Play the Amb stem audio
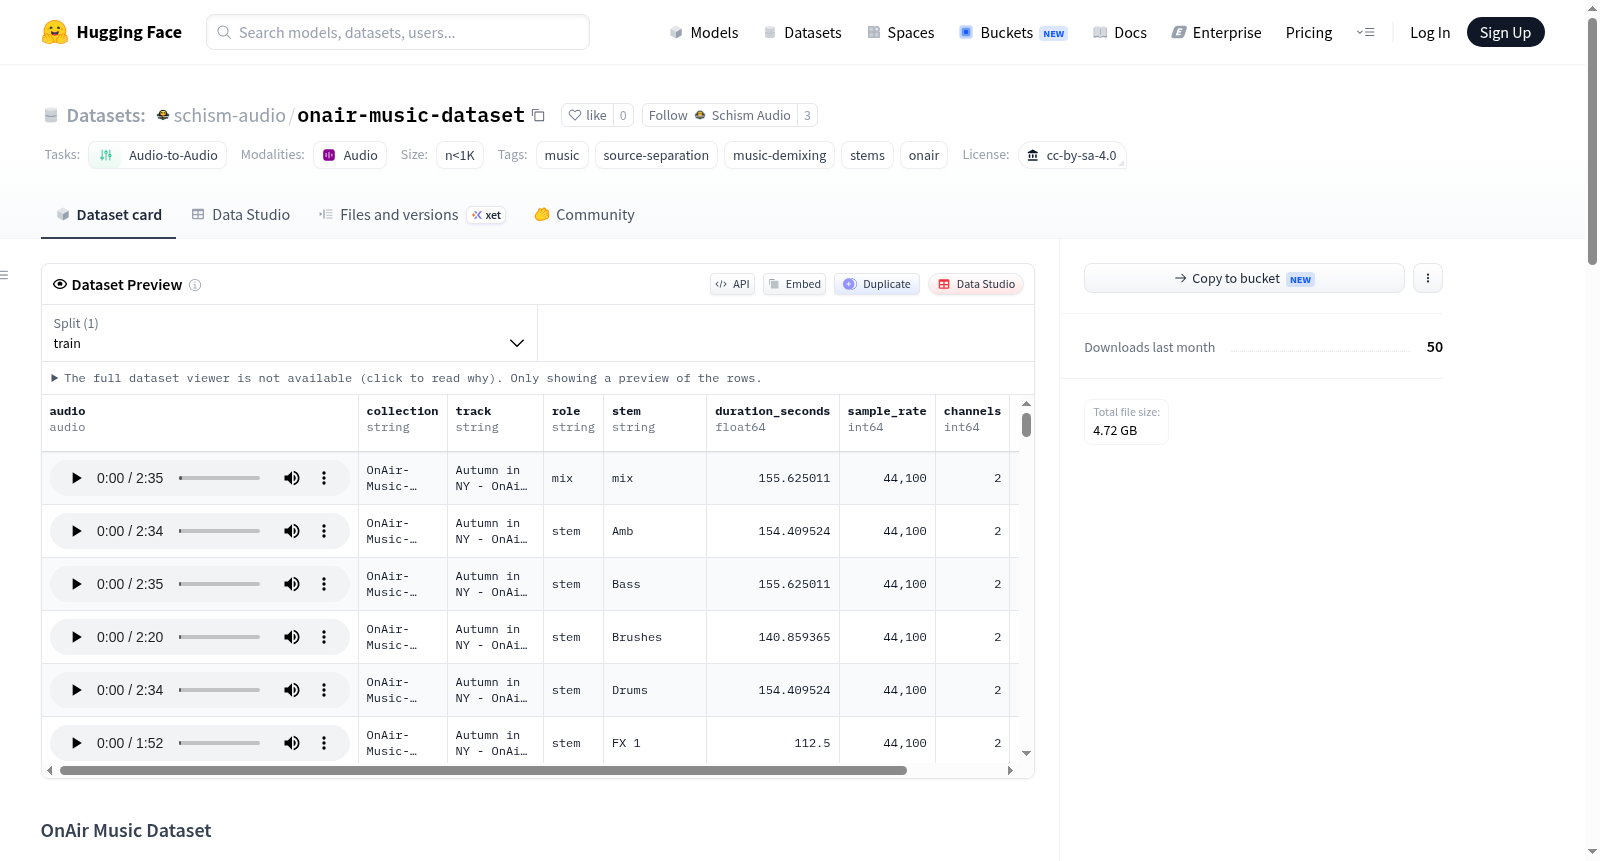This screenshot has width=1600, height=861. [76, 531]
